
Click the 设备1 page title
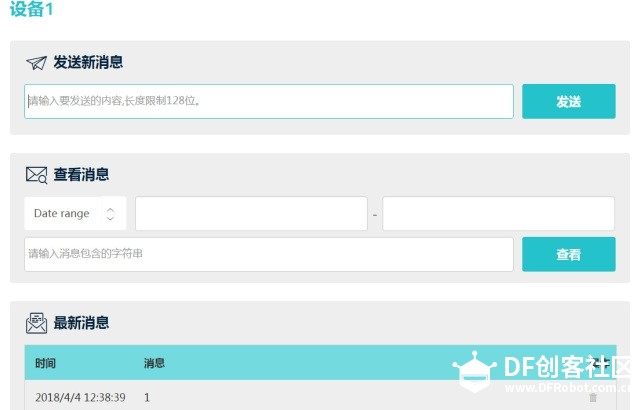tap(31, 10)
